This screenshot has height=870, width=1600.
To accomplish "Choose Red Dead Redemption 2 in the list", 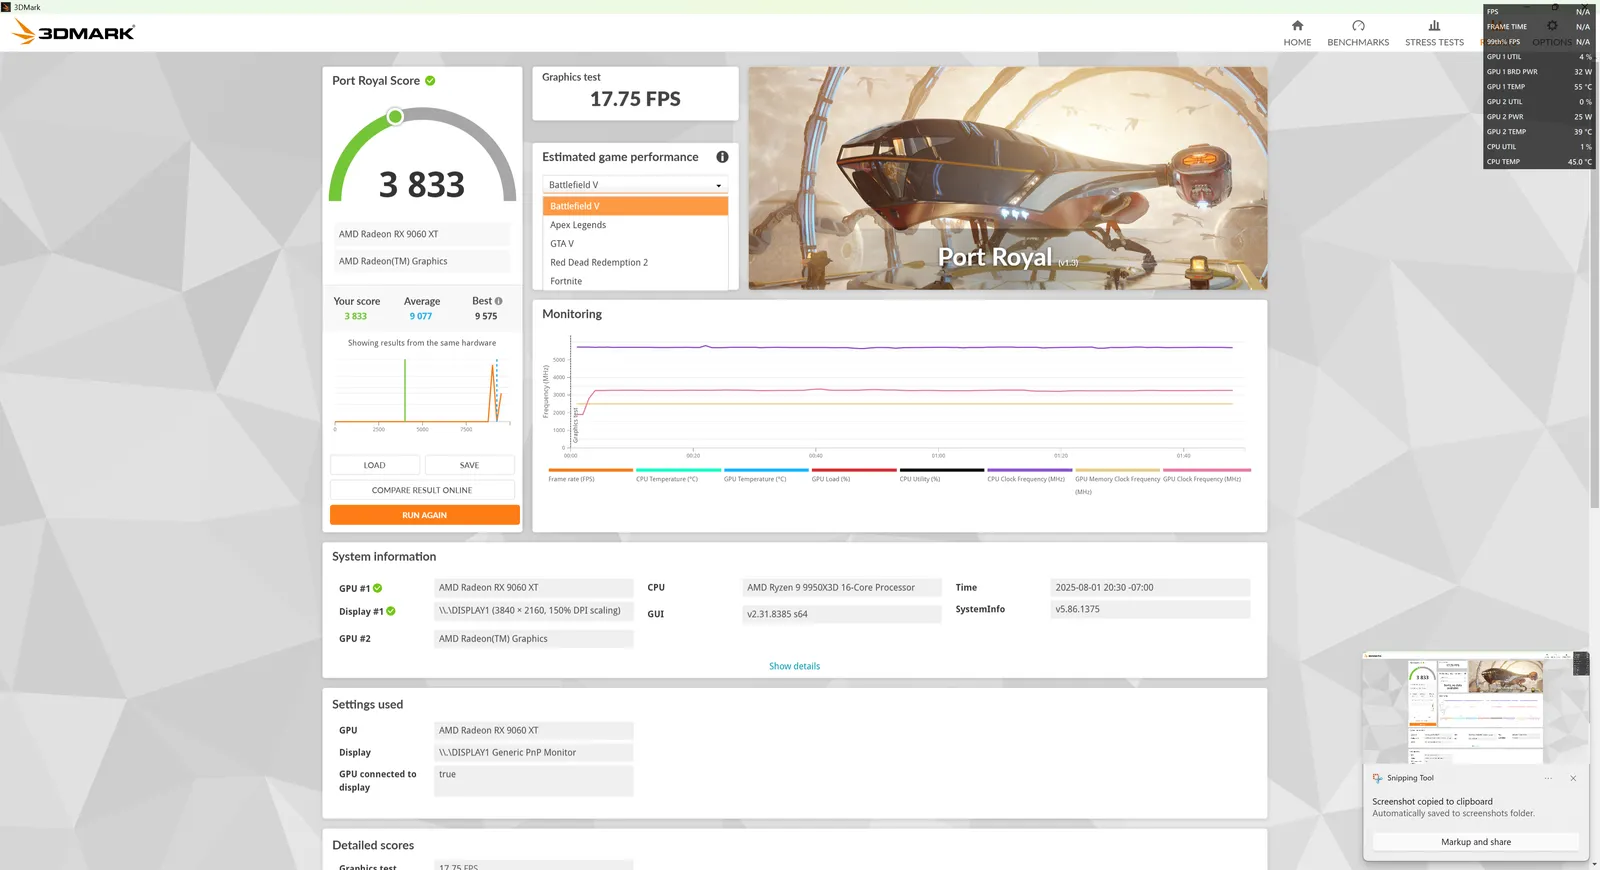I will coord(599,263).
